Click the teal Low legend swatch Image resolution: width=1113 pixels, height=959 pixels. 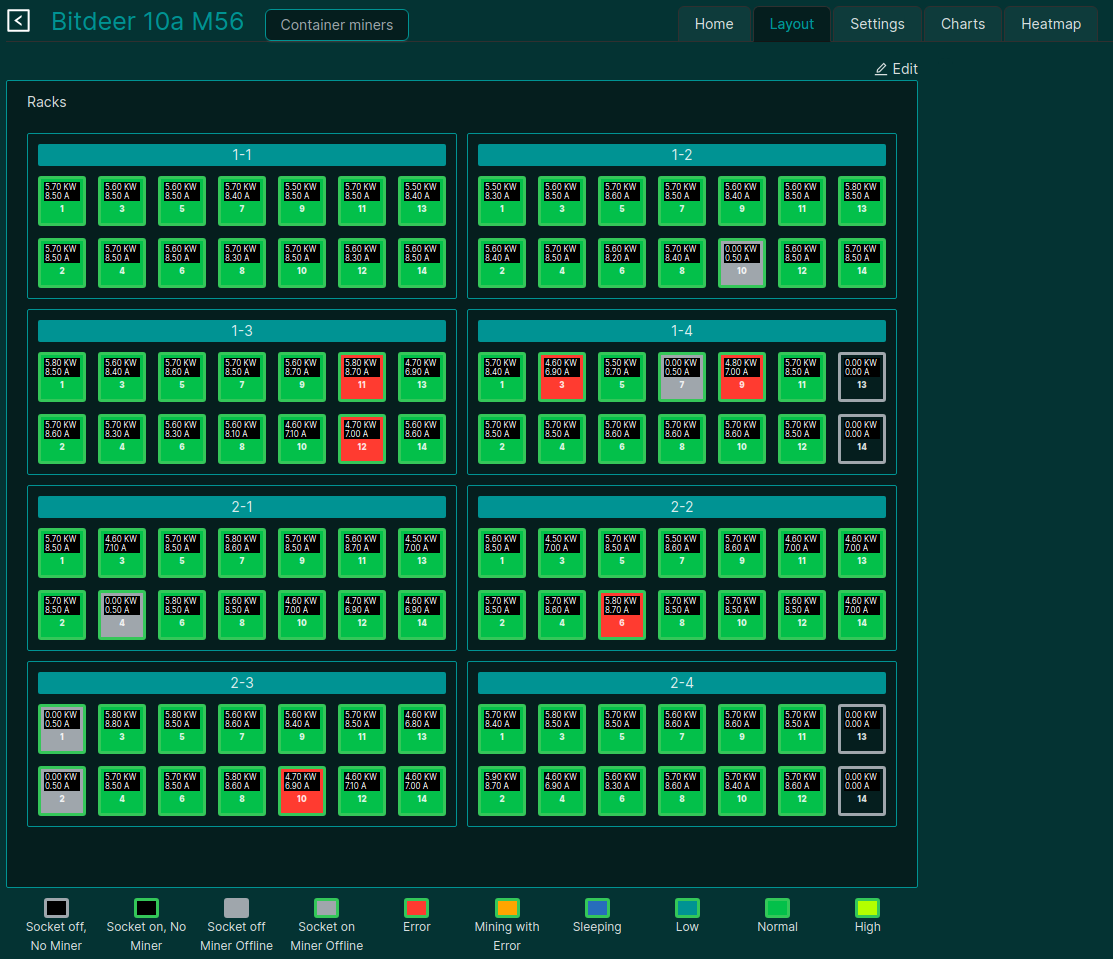pos(687,908)
